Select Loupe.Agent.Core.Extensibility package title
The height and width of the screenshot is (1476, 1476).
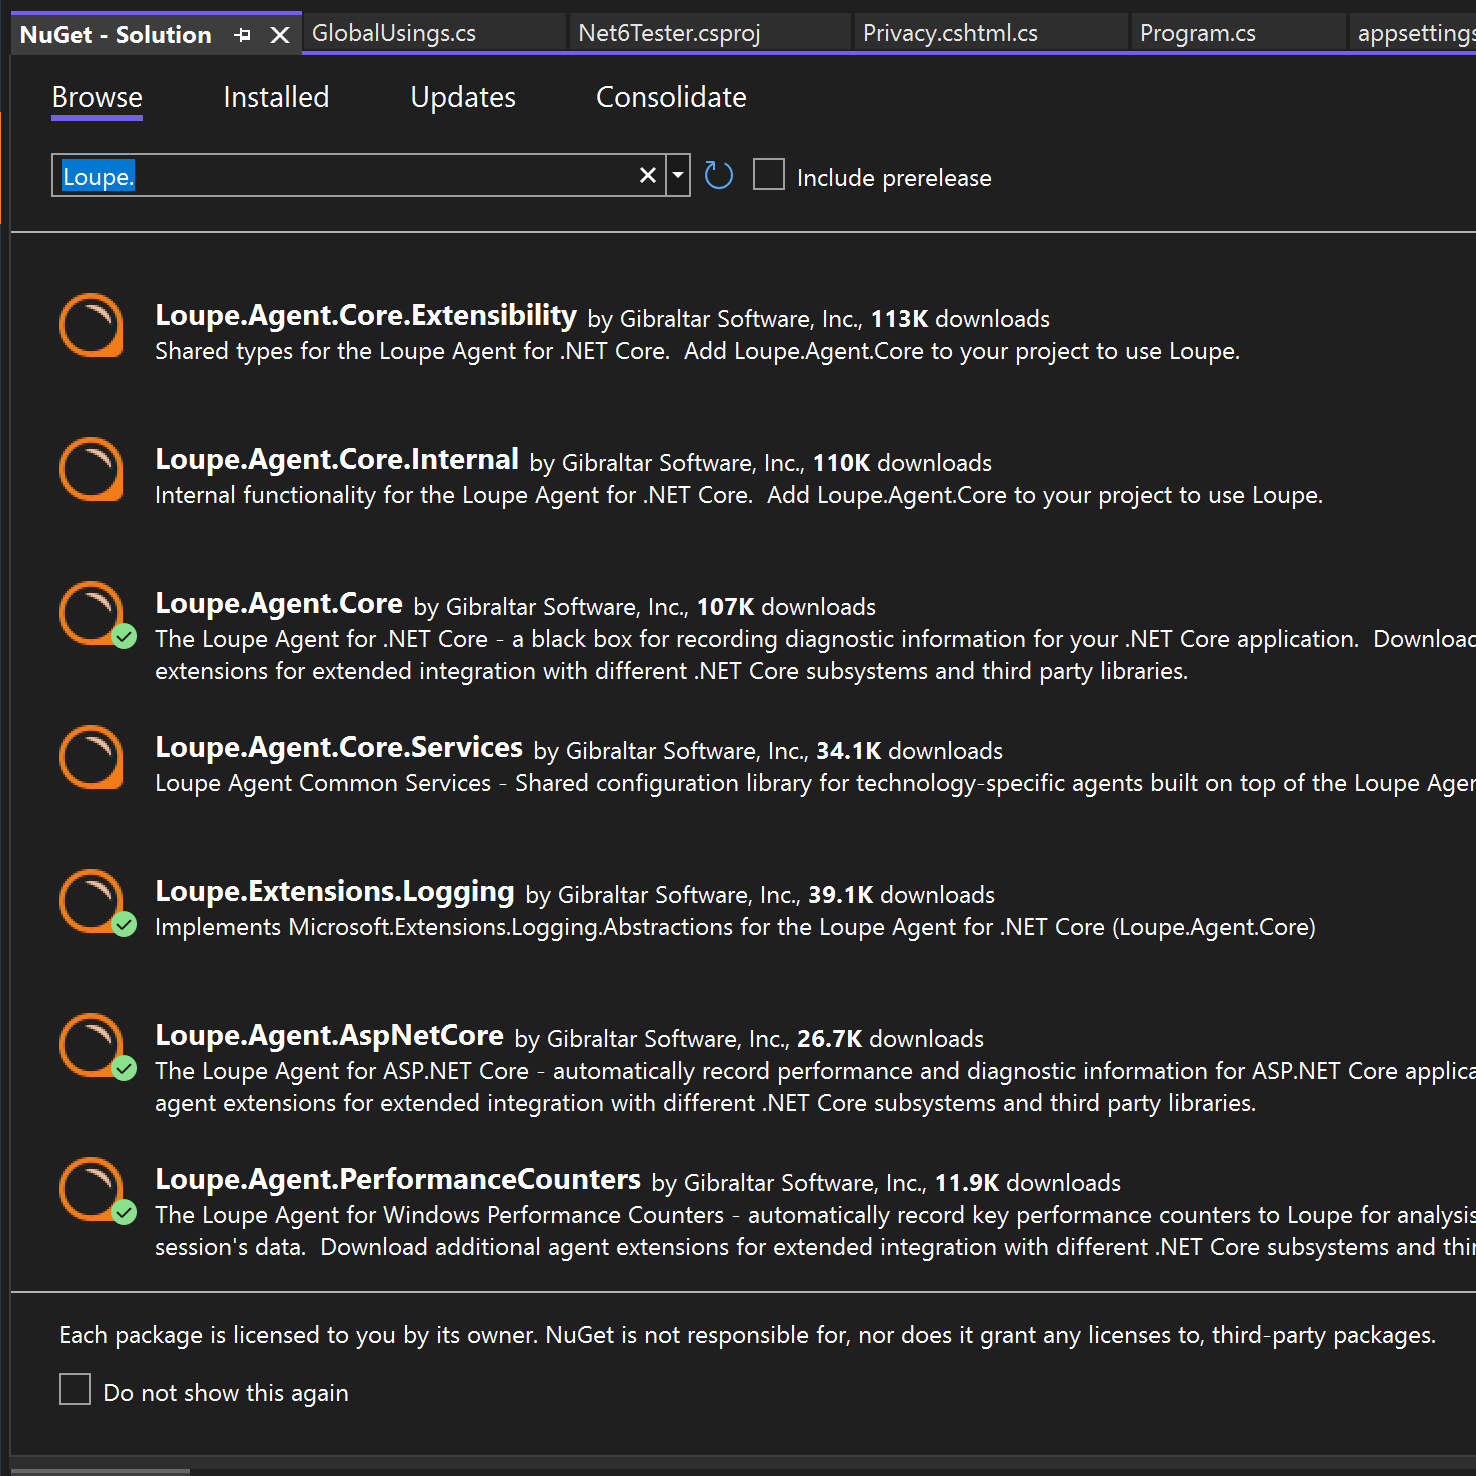(x=366, y=315)
